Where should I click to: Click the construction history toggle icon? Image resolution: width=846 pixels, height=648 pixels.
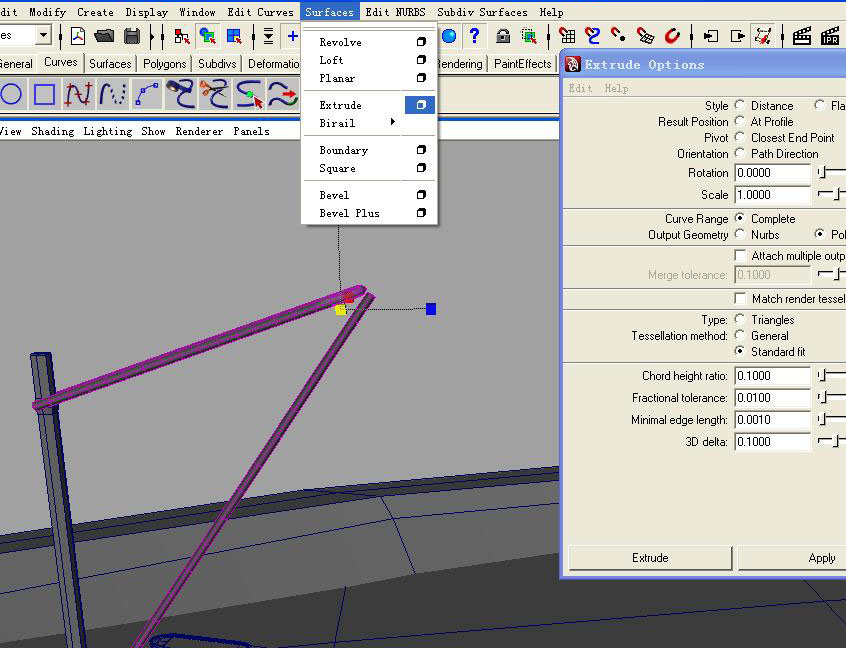pyautogui.click(x=763, y=36)
